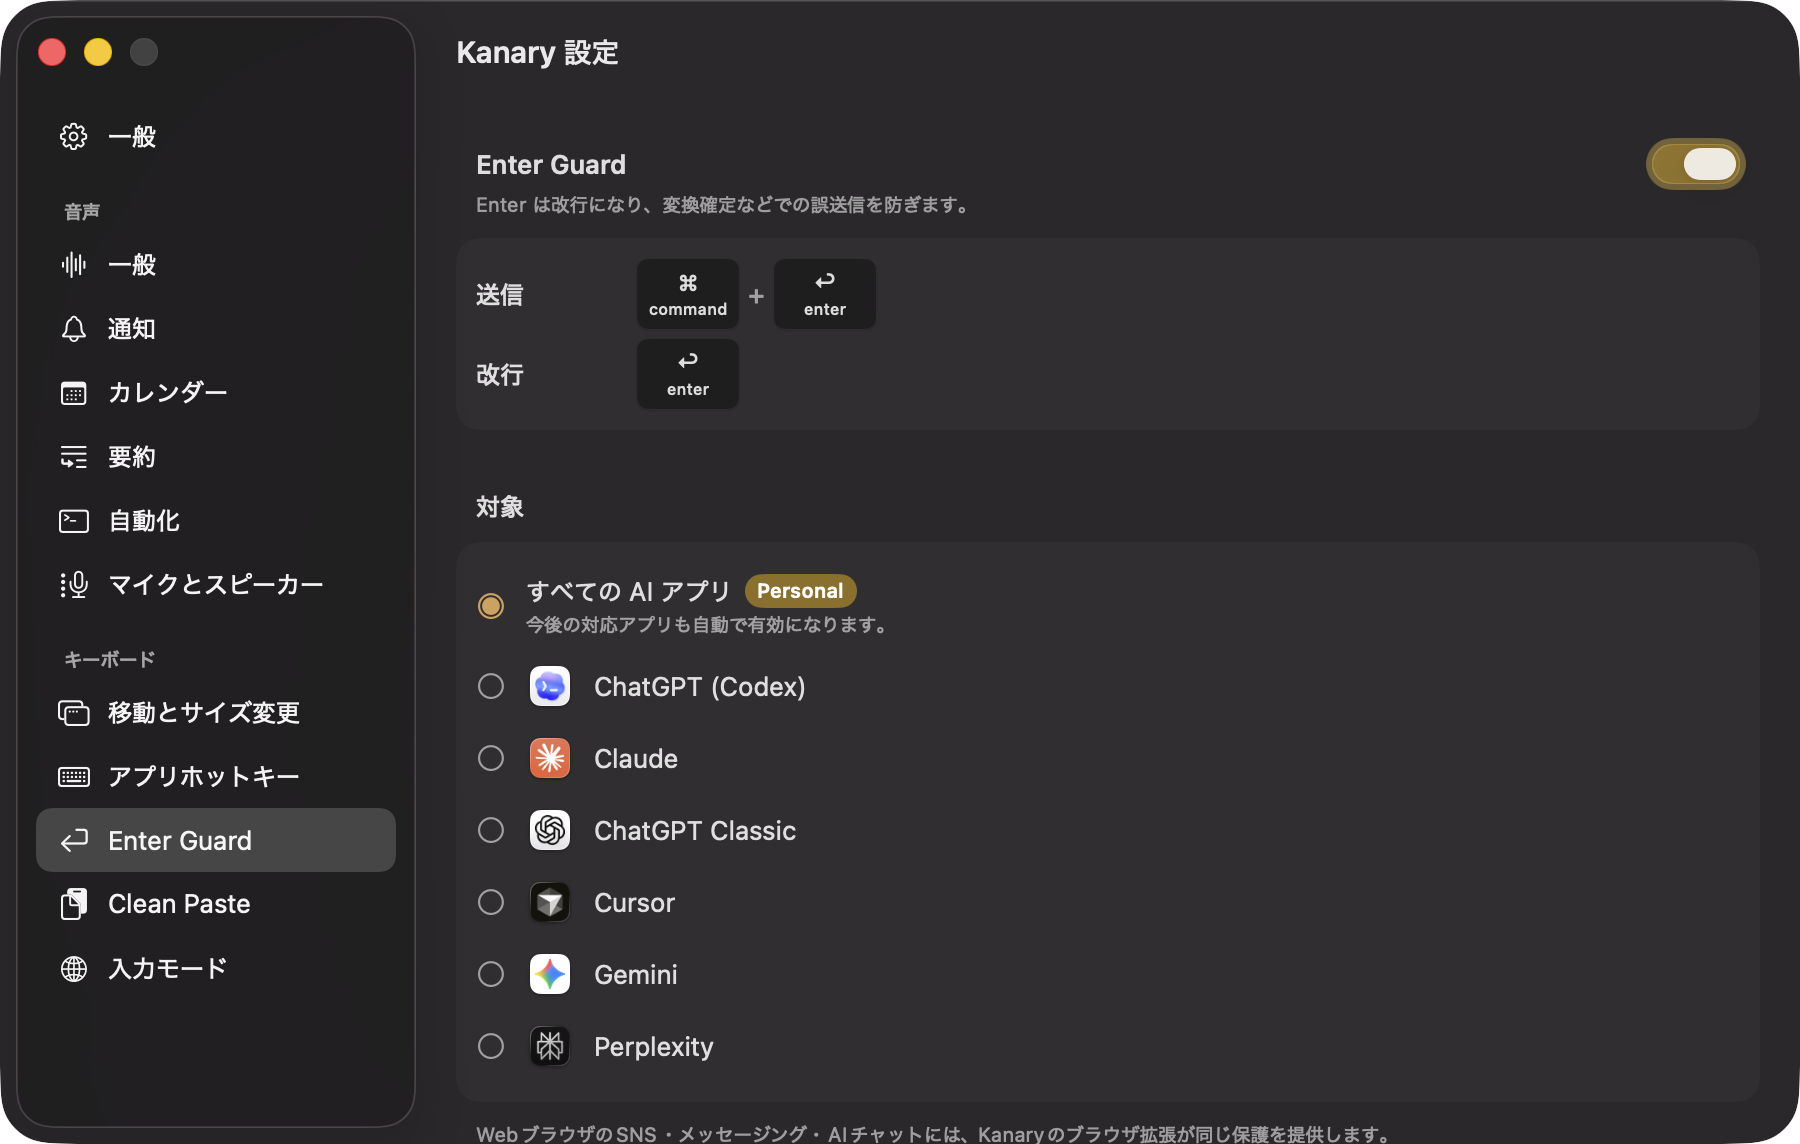Select the Perplexity radio button
The height and width of the screenshot is (1144, 1800).
(491, 1046)
